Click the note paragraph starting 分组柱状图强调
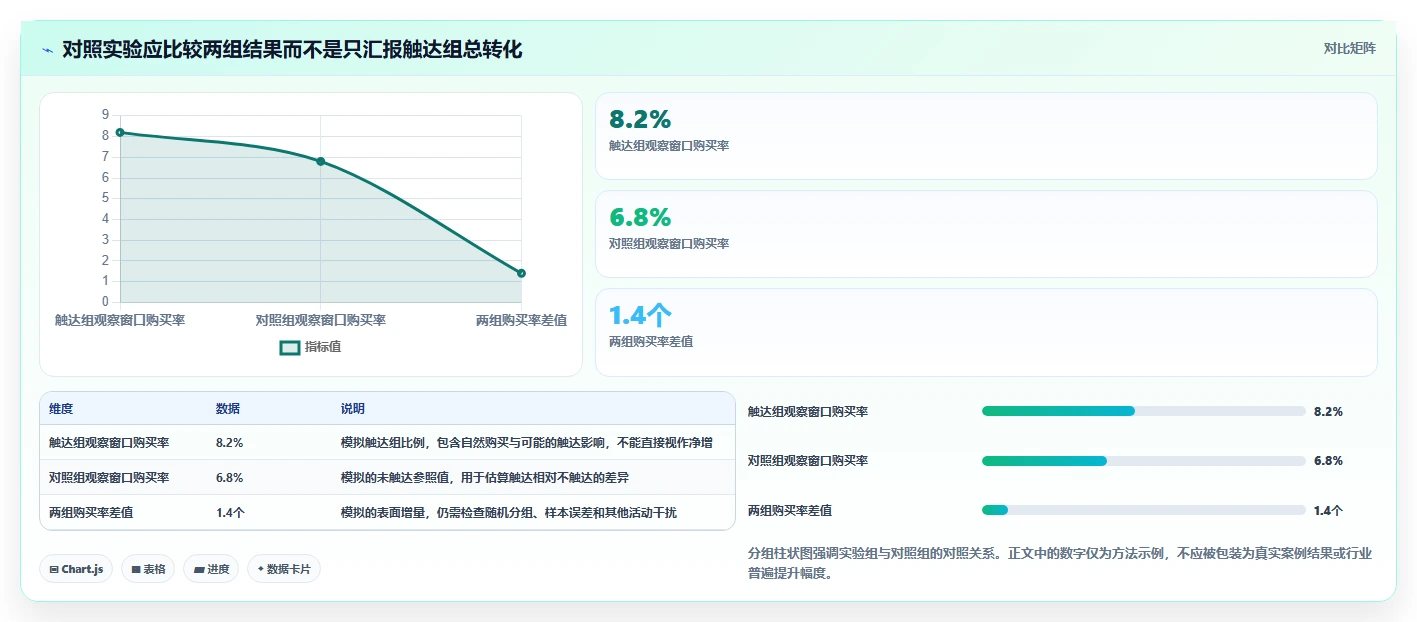This screenshot has width=1417, height=622. pos(1060,563)
